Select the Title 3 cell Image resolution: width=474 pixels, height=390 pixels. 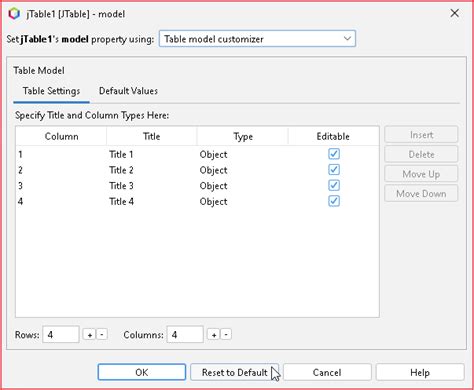click(152, 186)
